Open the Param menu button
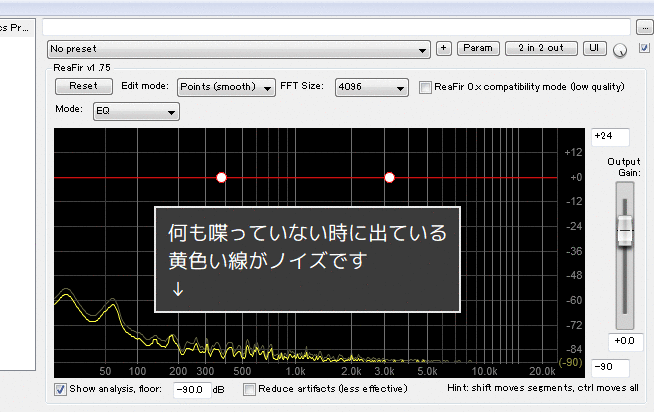Screen dimensions: 654x412 point(478,48)
